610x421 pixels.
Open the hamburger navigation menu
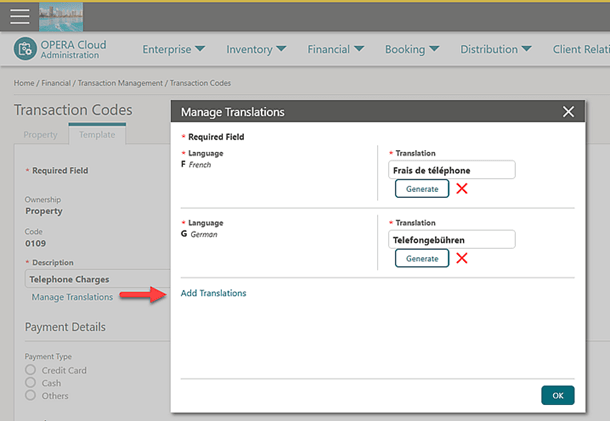[x=19, y=17]
